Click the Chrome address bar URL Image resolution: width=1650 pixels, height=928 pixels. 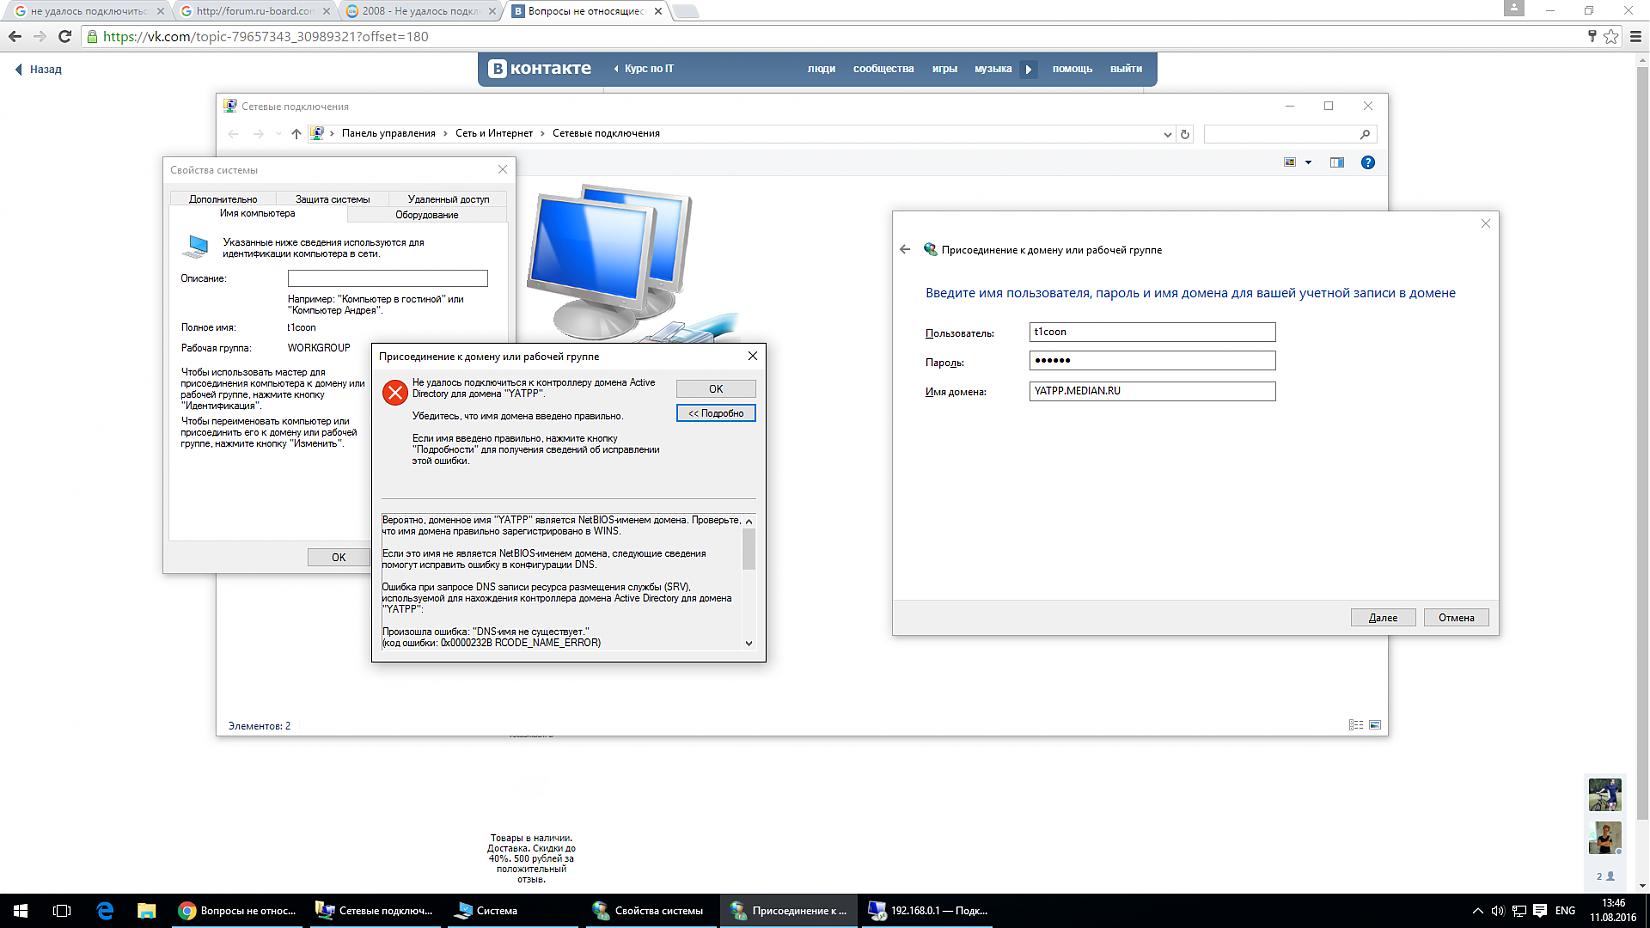266,36
